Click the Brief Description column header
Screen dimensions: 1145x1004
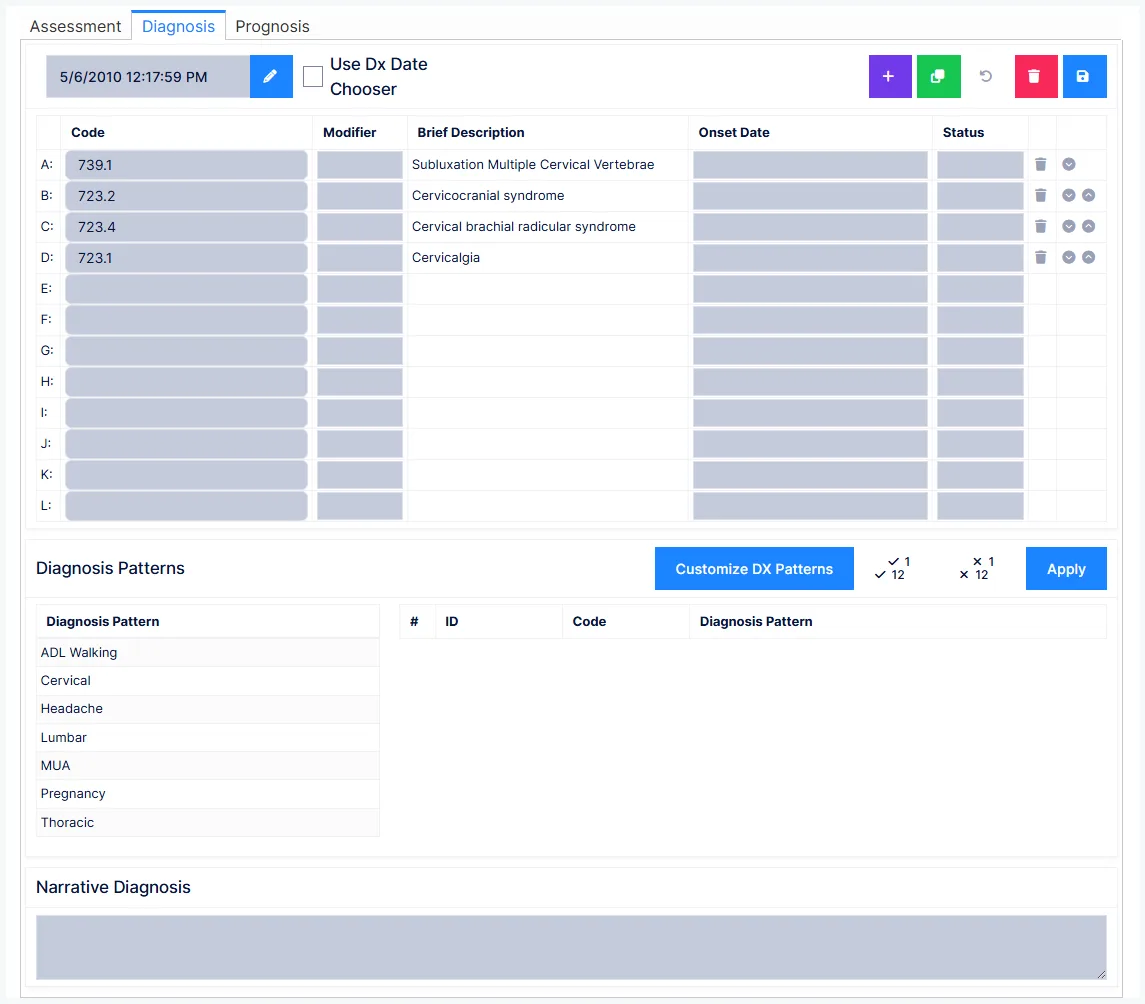471,132
